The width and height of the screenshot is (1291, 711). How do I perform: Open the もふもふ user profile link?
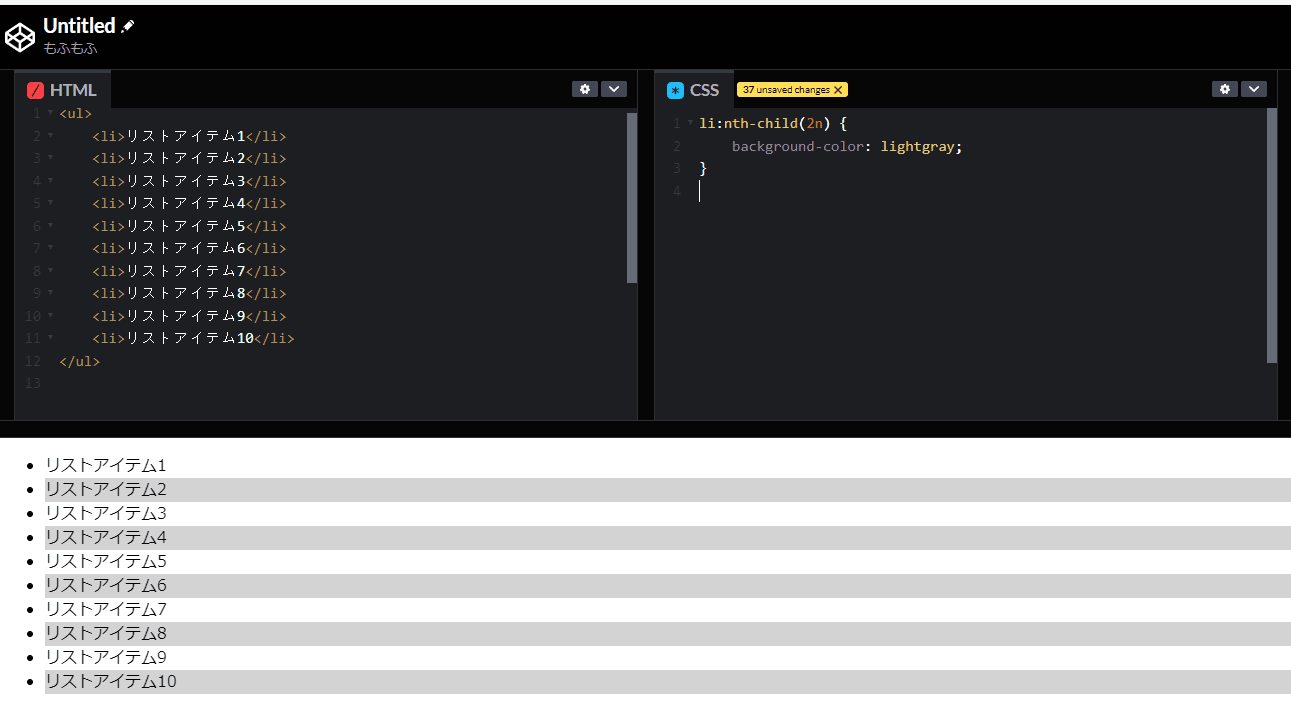[70, 48]
